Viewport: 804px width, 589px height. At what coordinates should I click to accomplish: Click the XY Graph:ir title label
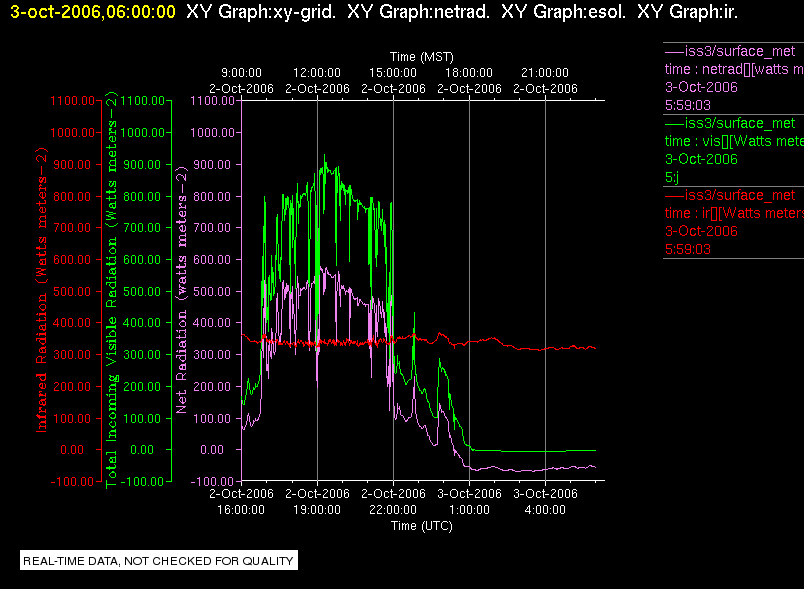tap(688, 12)
